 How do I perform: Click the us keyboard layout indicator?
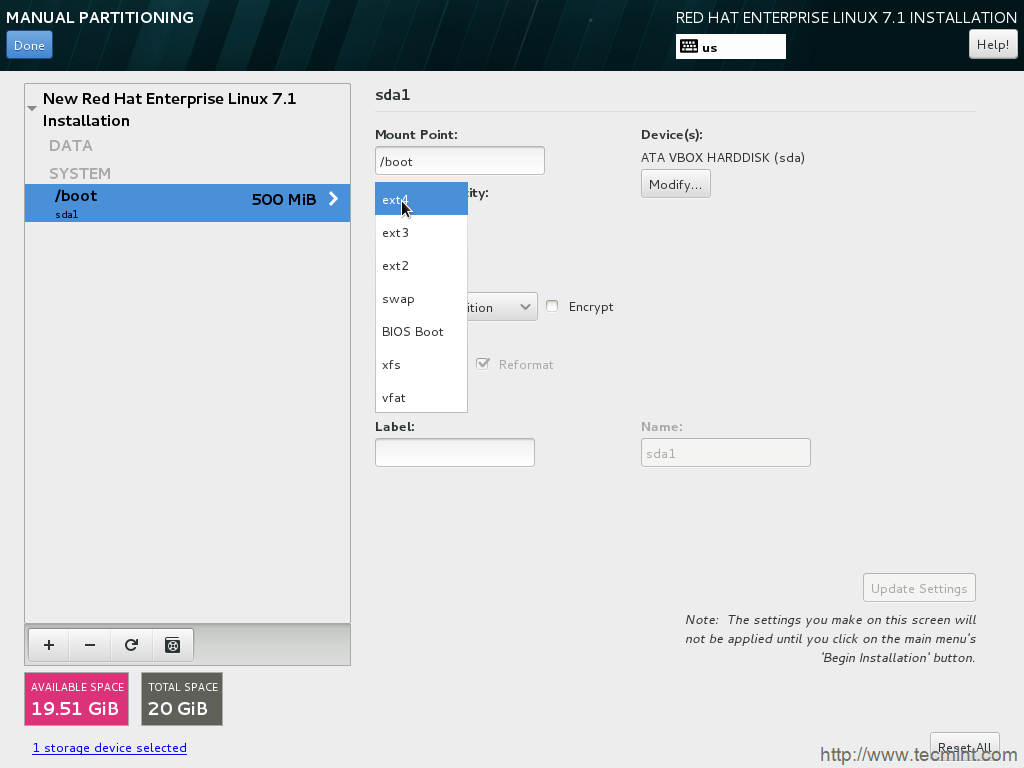731,46
